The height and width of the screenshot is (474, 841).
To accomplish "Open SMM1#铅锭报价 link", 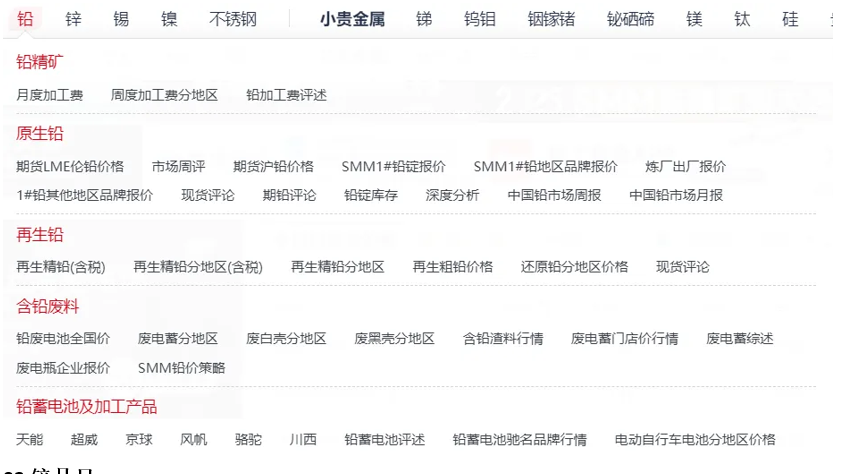I will tap(394, 167).
